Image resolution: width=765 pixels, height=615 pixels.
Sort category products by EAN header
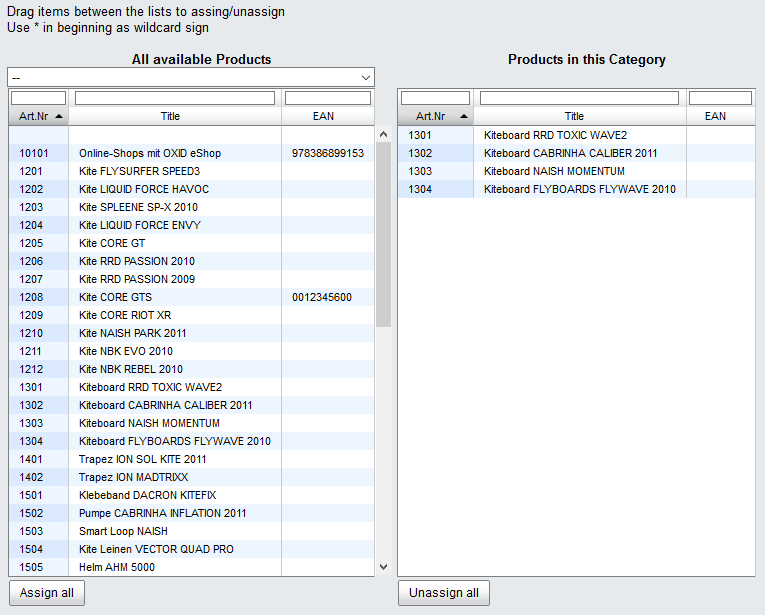coord(721,116)
